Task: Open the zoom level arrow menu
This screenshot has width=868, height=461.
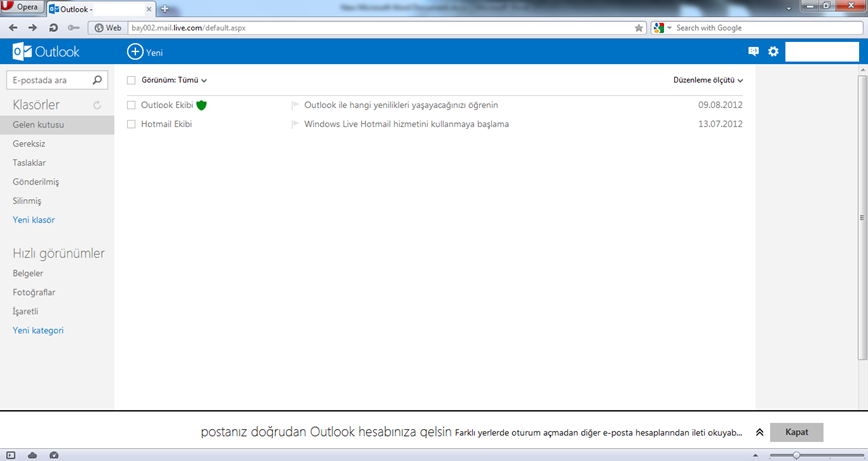Action: [756, 455]
